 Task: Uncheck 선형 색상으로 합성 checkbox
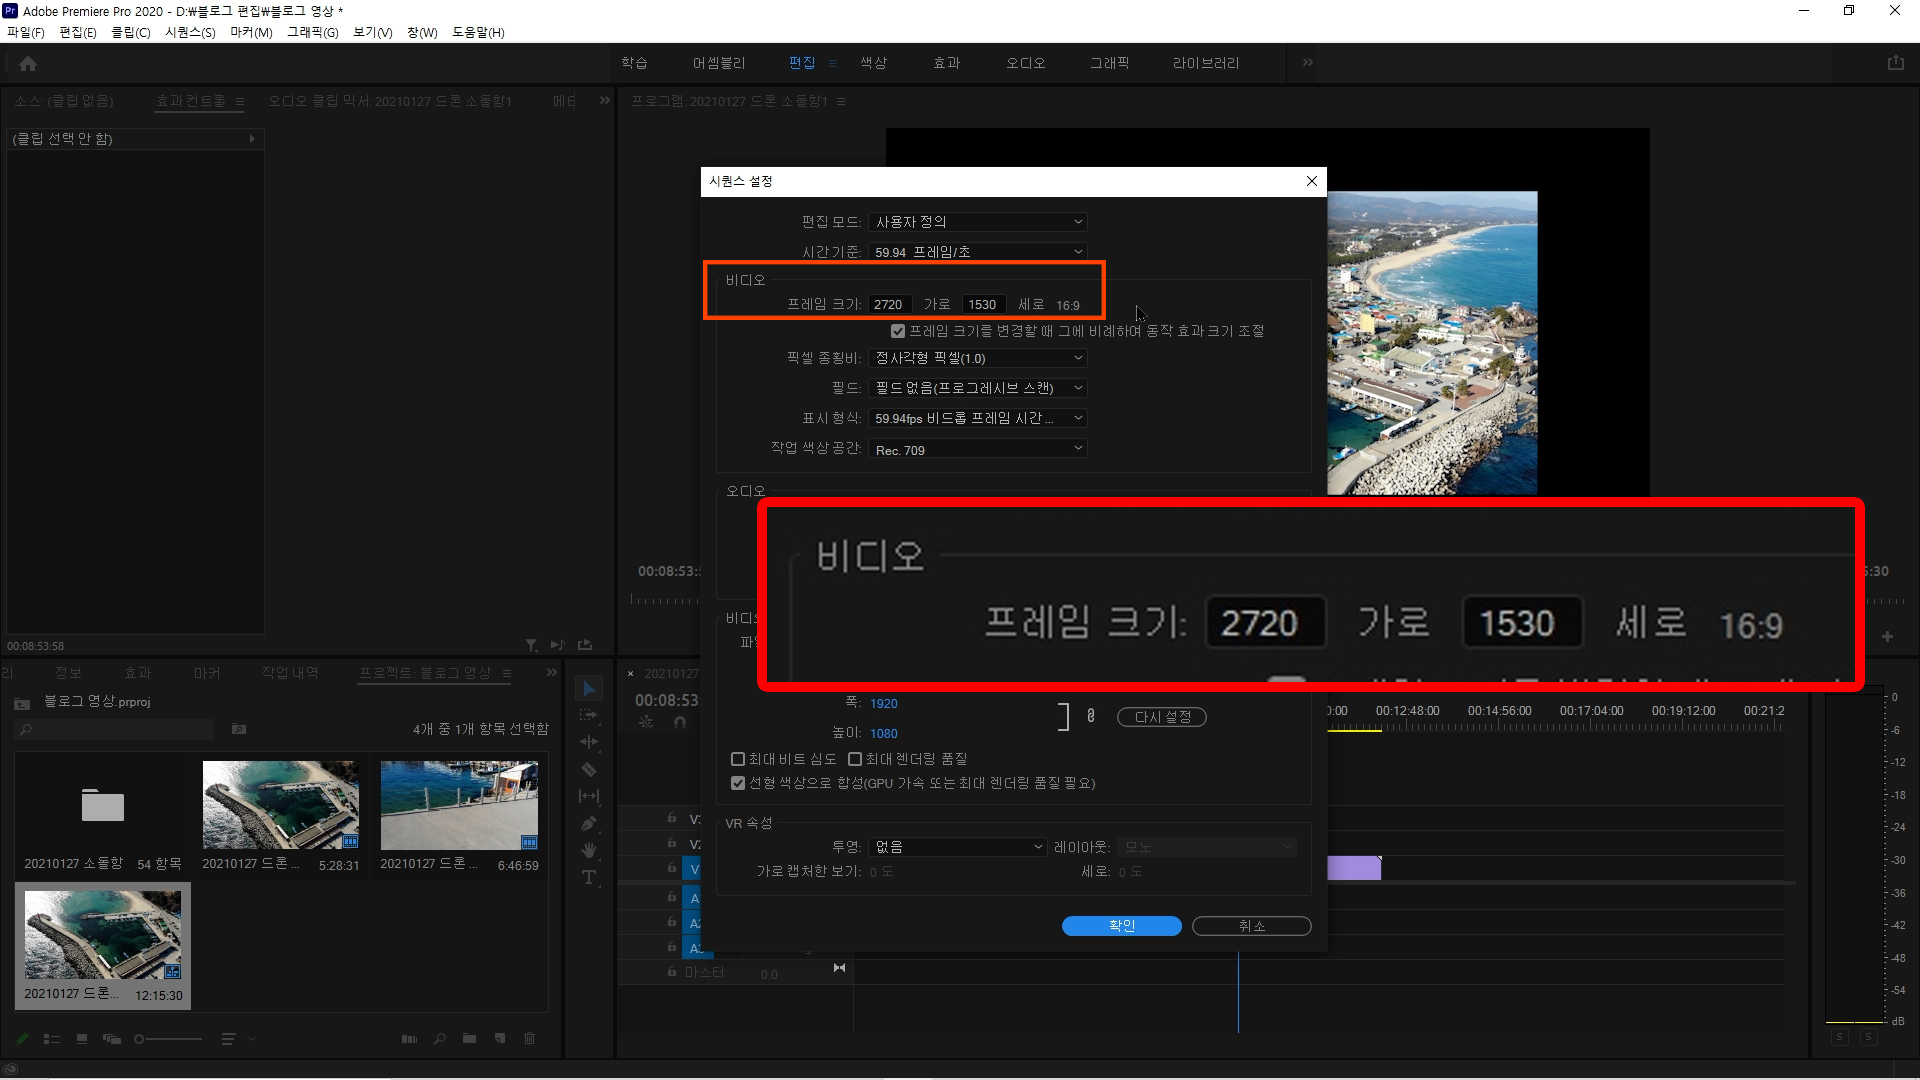pyautogui.click(x=738, y=783)
